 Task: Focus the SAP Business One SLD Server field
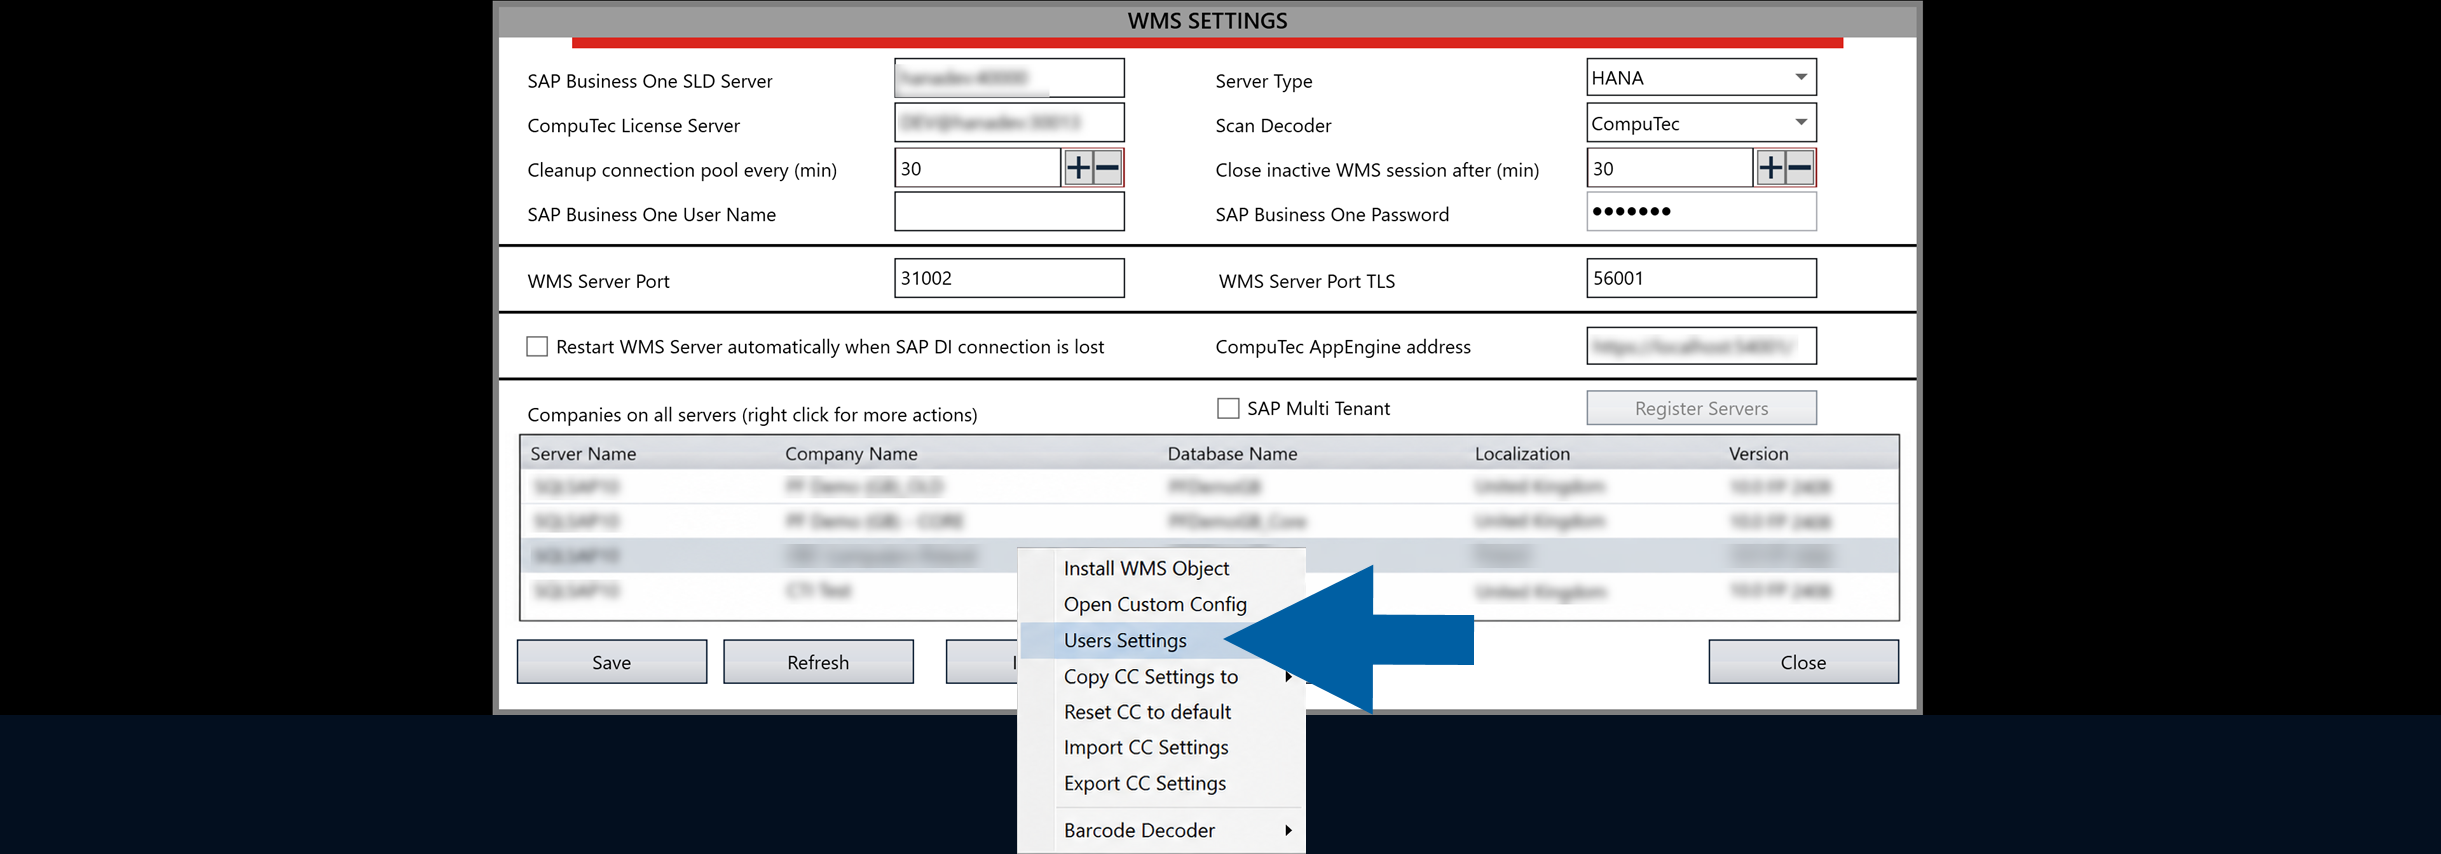coord(1009,78)
